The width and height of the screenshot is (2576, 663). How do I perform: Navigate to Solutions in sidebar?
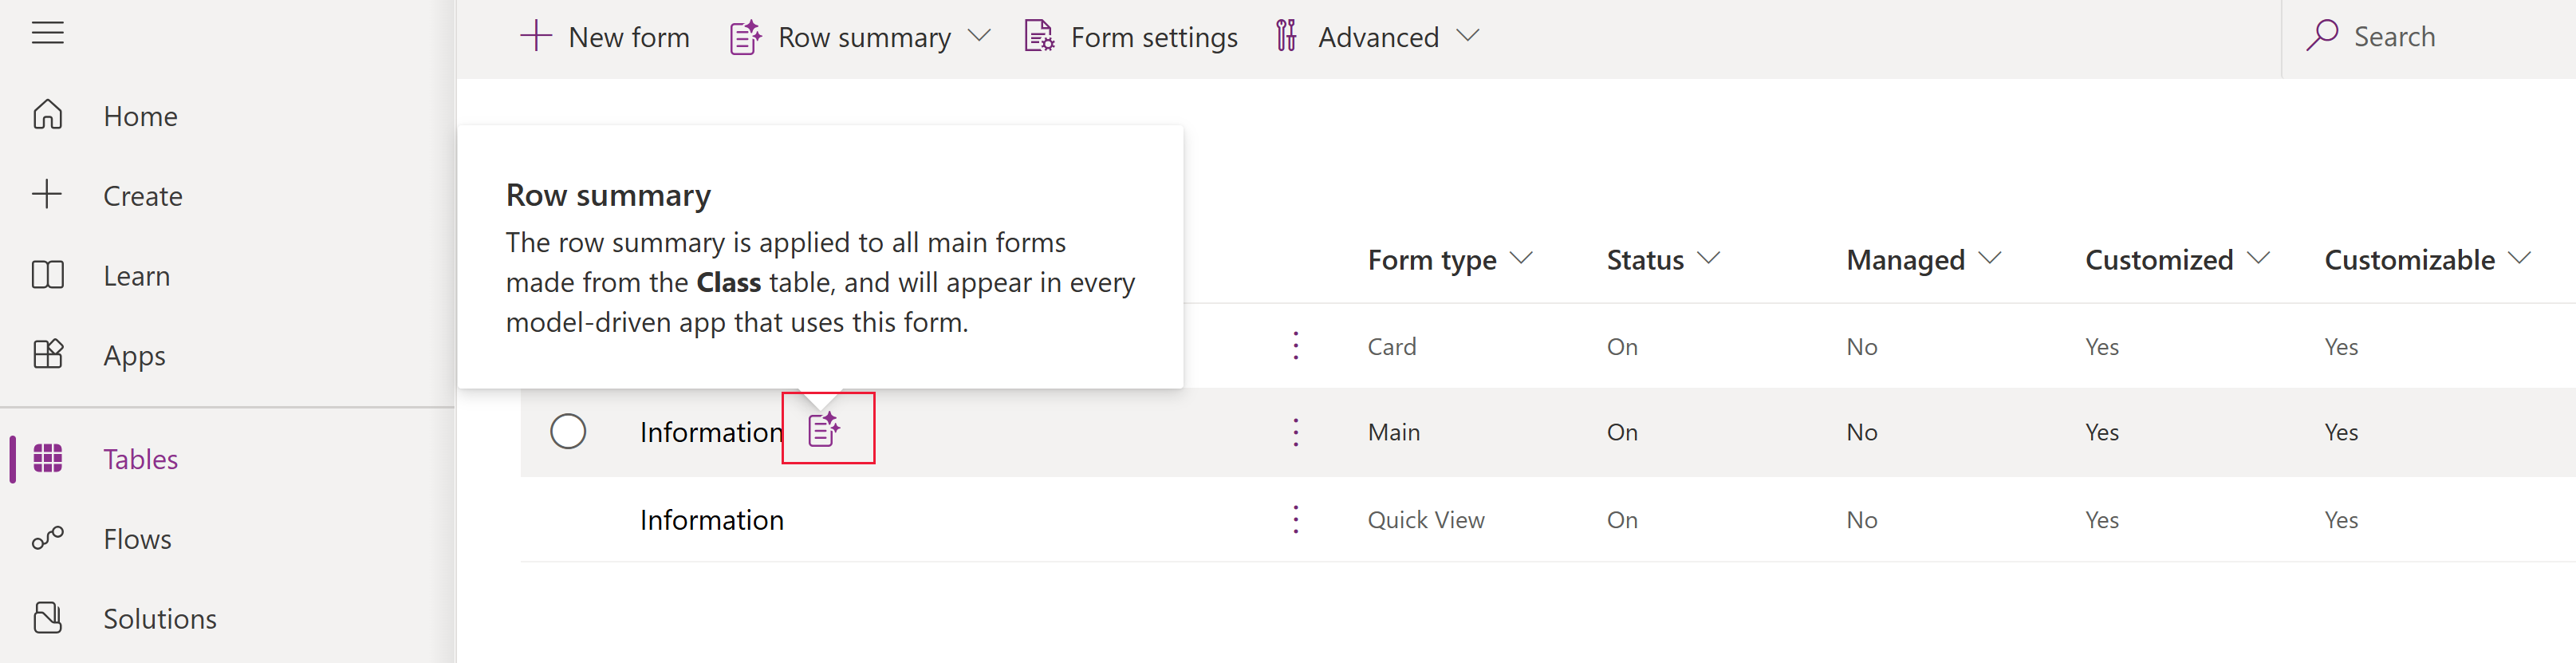click(160, 619)
